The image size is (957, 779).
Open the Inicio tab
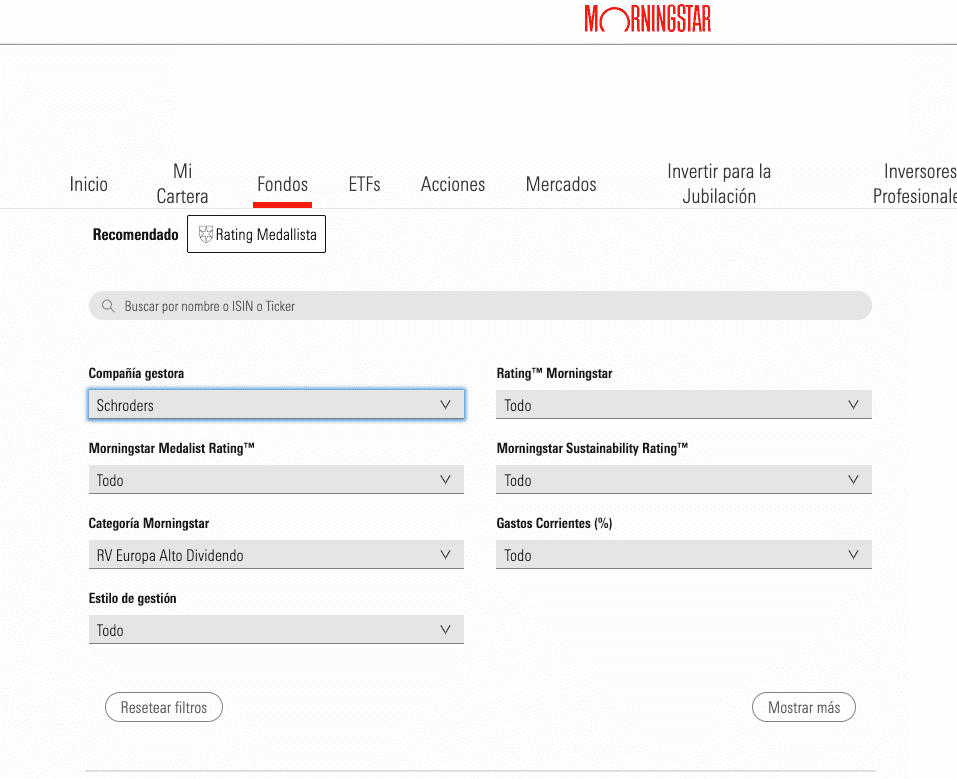pyautogui.click(x=88, y=184)
